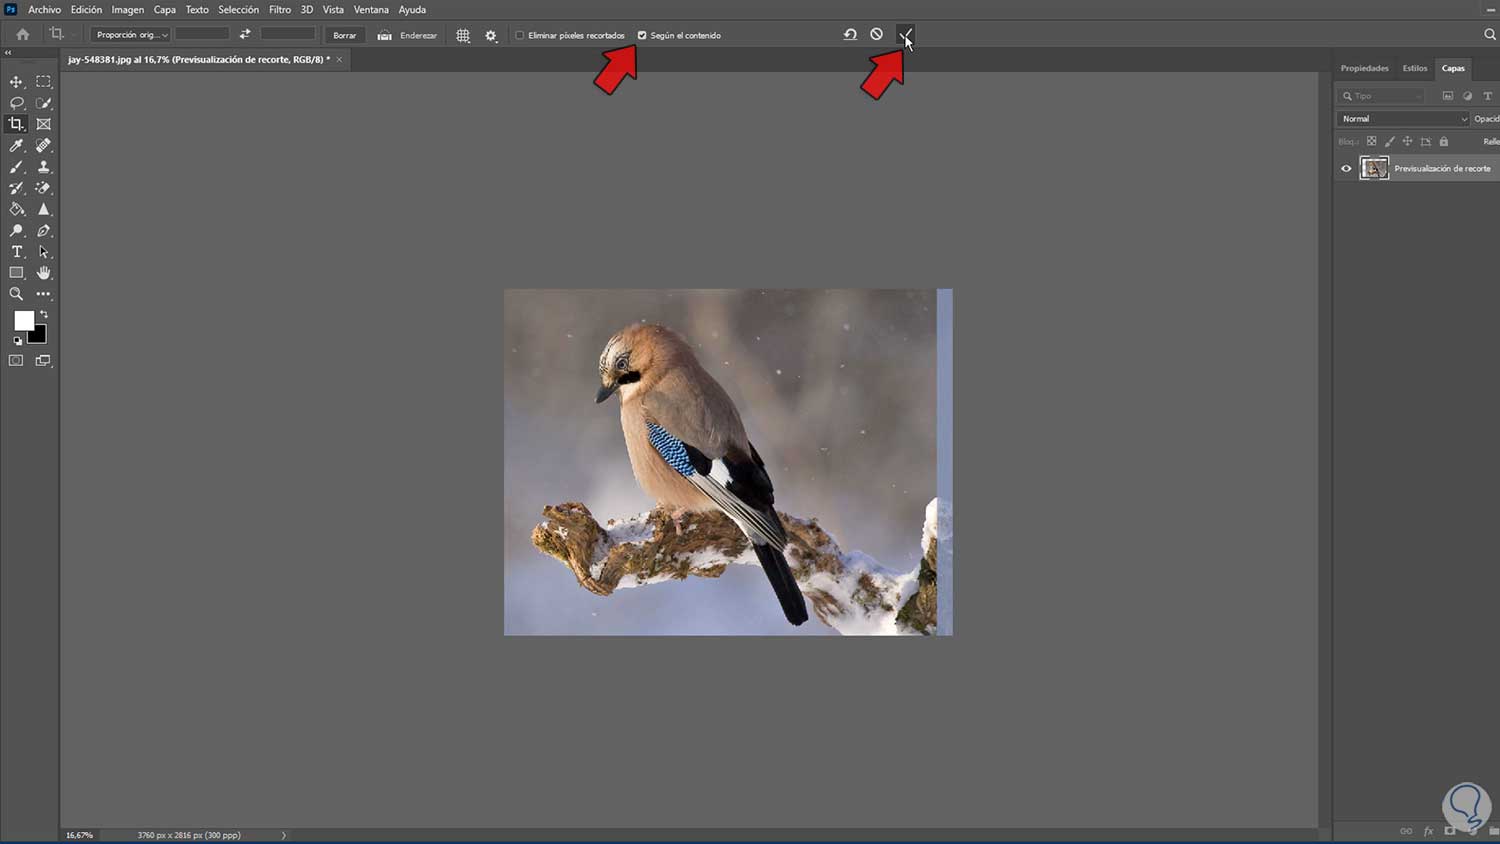Toggle pixel layer filter

click(x=1447, y=96)
